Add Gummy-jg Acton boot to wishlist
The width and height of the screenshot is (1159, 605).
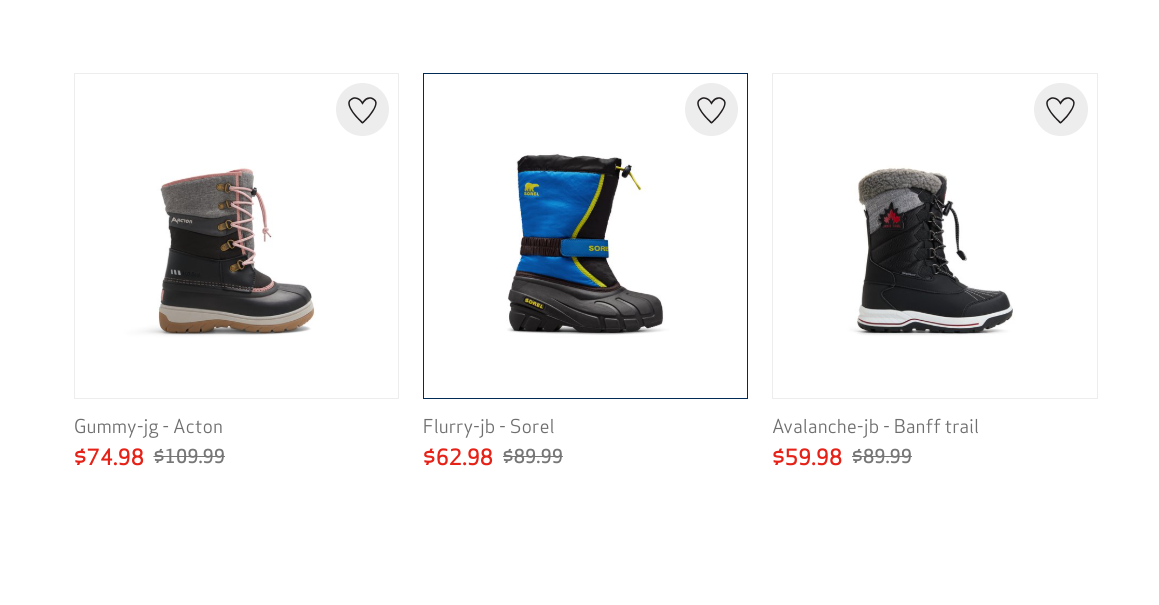point(362,109)
